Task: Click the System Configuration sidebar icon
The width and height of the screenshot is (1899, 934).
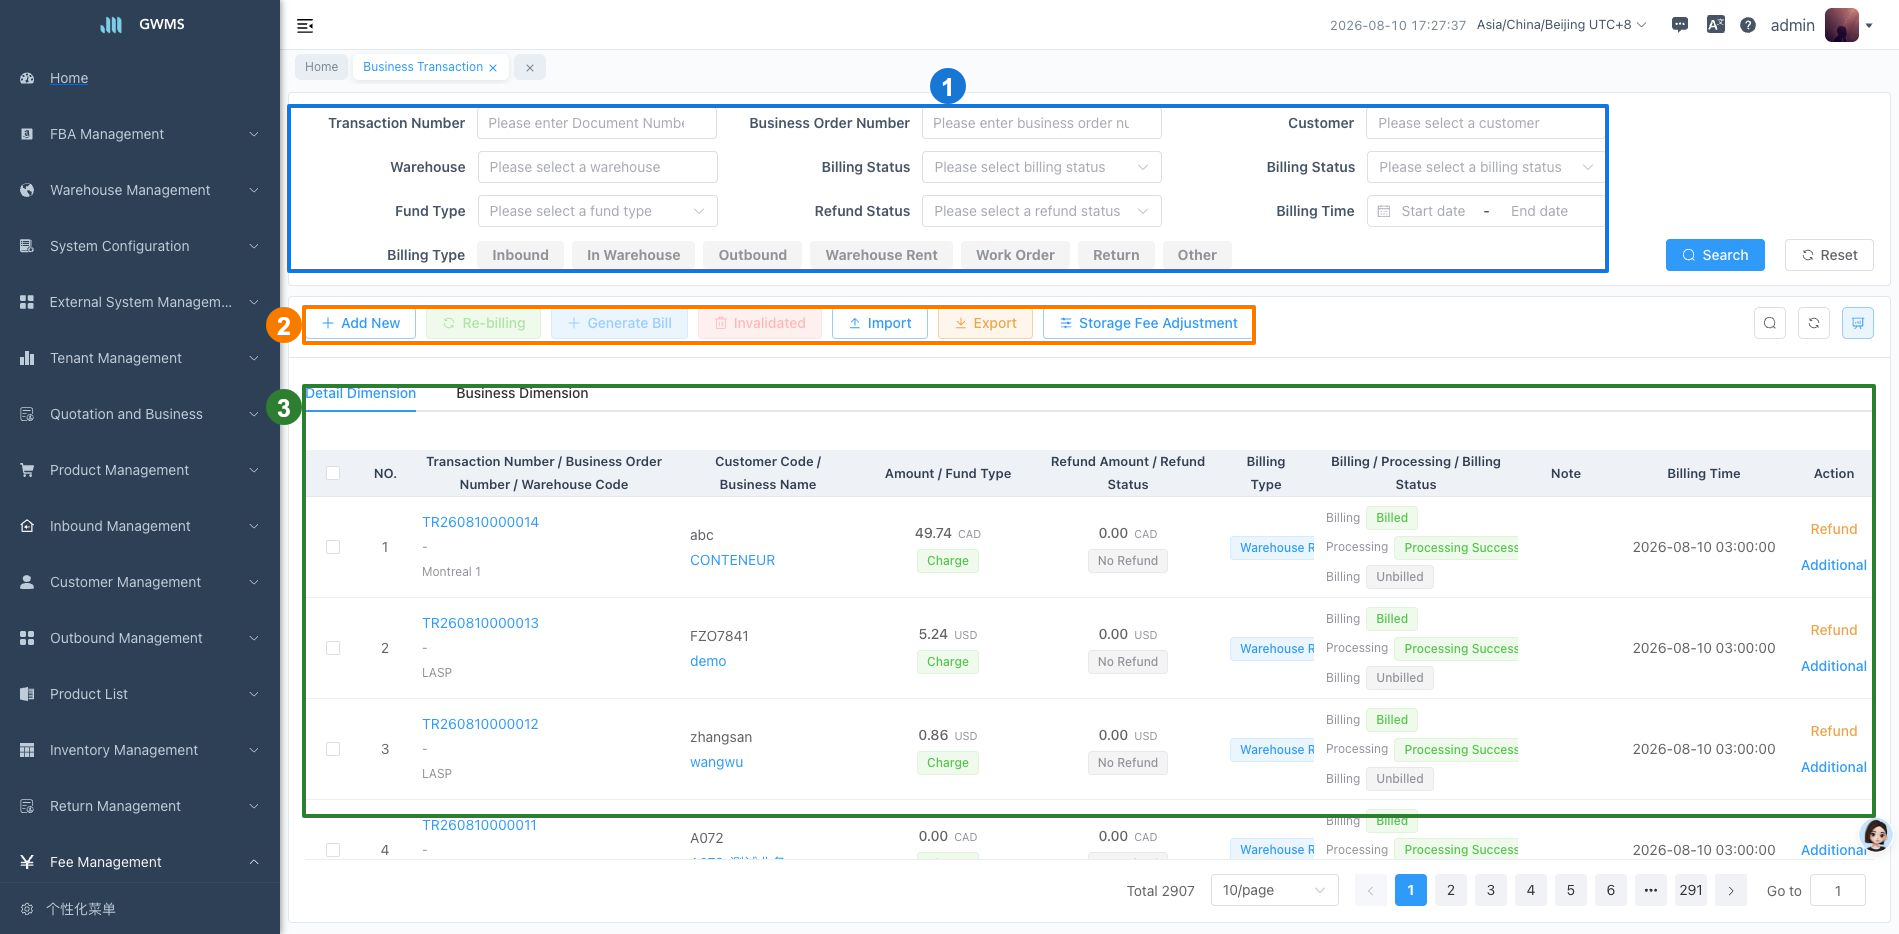Action: click(27, 246)
